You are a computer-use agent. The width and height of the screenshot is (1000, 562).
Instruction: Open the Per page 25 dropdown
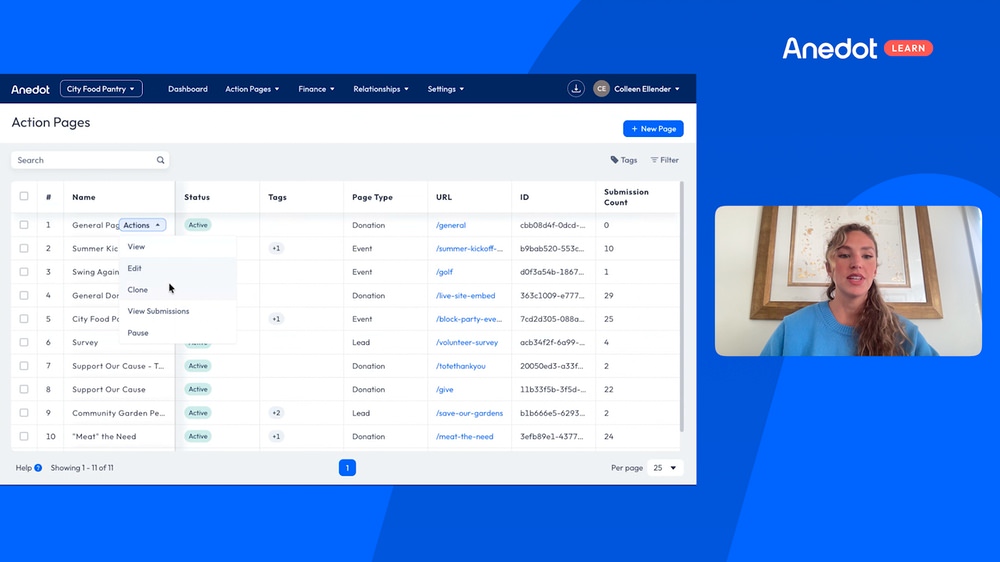665,468
